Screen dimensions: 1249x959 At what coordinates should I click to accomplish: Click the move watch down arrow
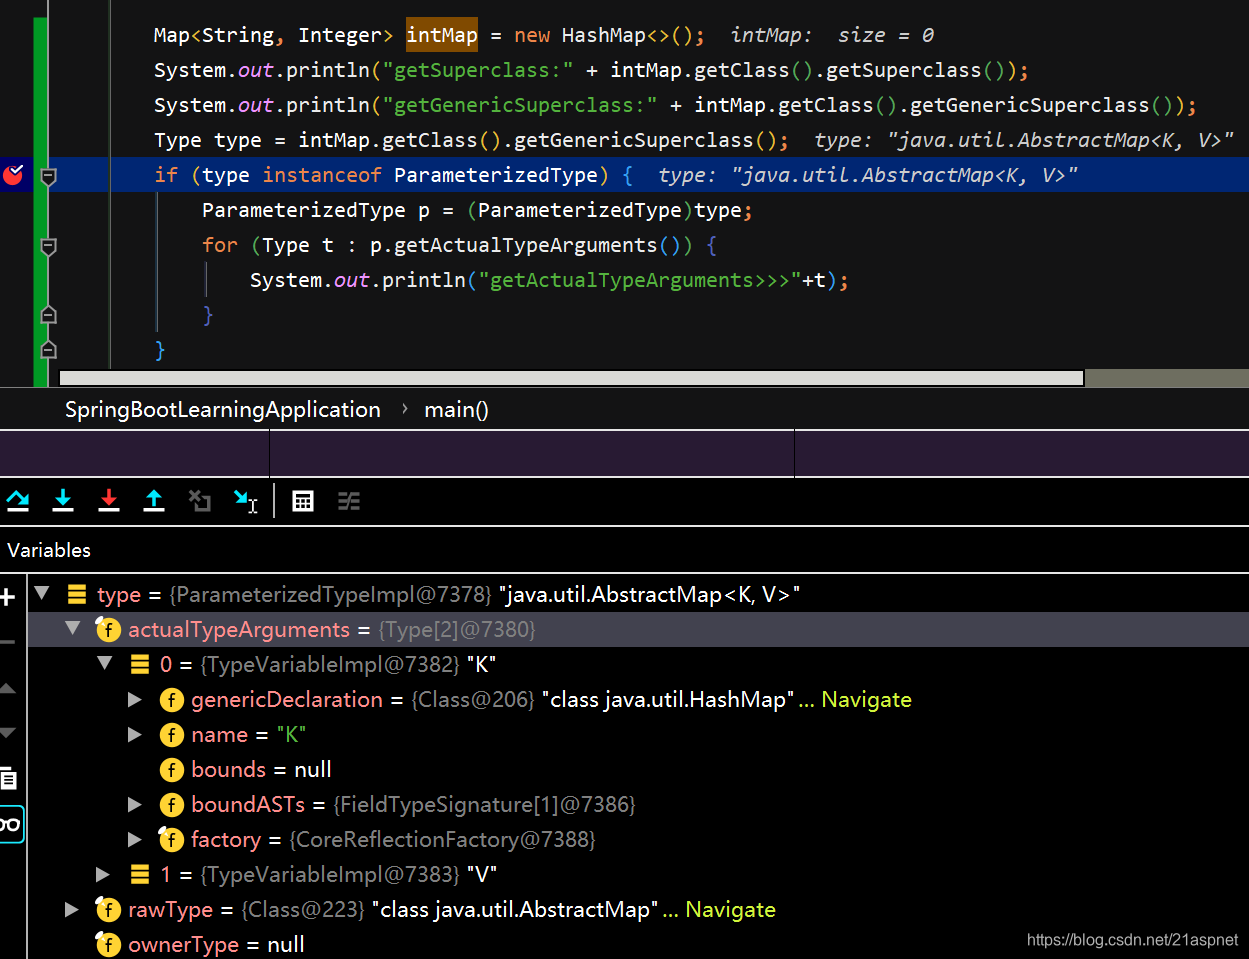[x=7, y=733]
